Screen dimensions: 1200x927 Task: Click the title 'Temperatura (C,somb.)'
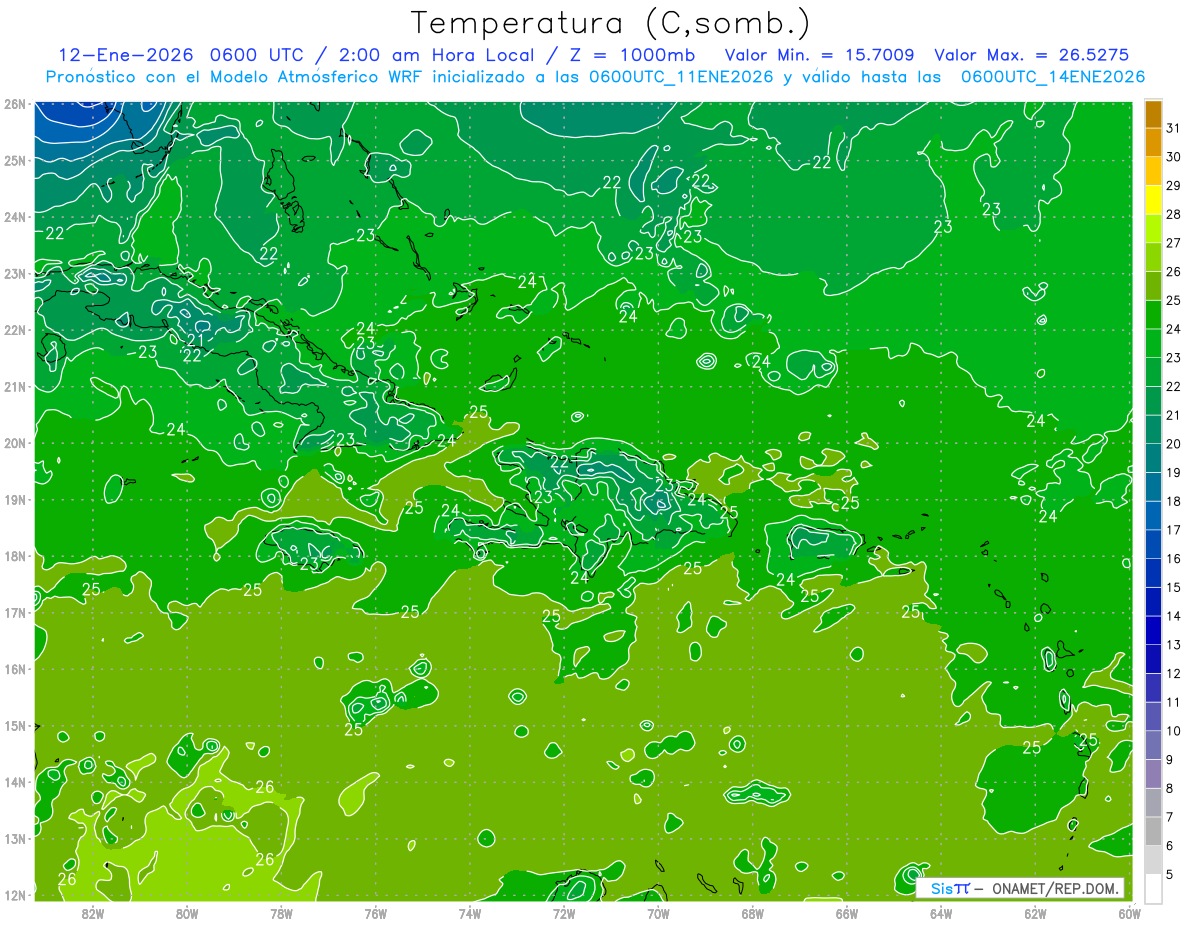(611, 23)
